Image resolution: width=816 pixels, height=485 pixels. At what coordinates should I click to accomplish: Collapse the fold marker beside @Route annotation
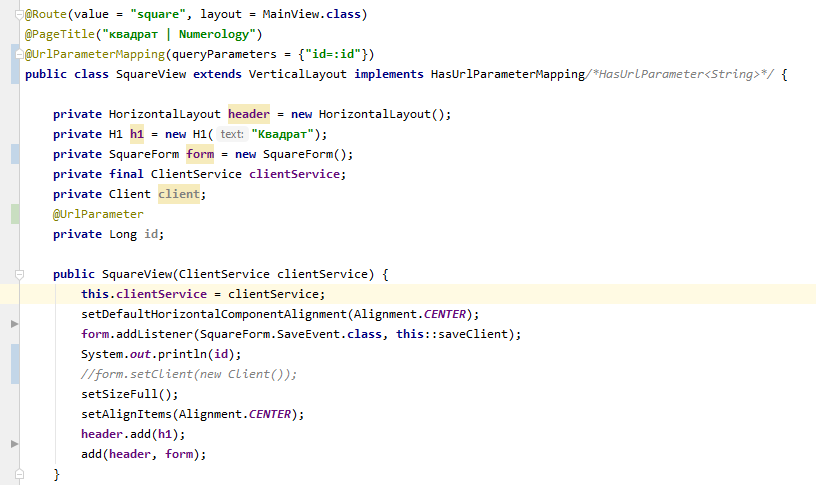click(x=20, y=14)
